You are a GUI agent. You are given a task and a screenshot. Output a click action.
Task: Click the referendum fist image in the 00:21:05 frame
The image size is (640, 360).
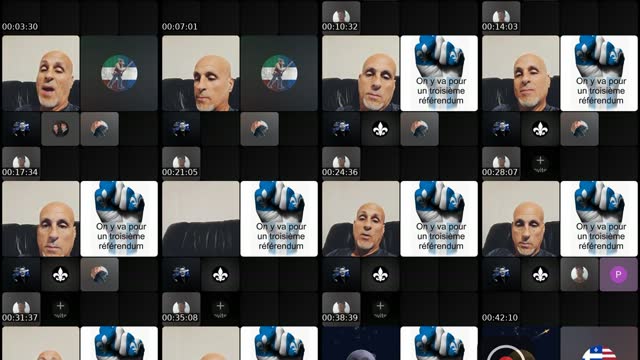point(279,219)
